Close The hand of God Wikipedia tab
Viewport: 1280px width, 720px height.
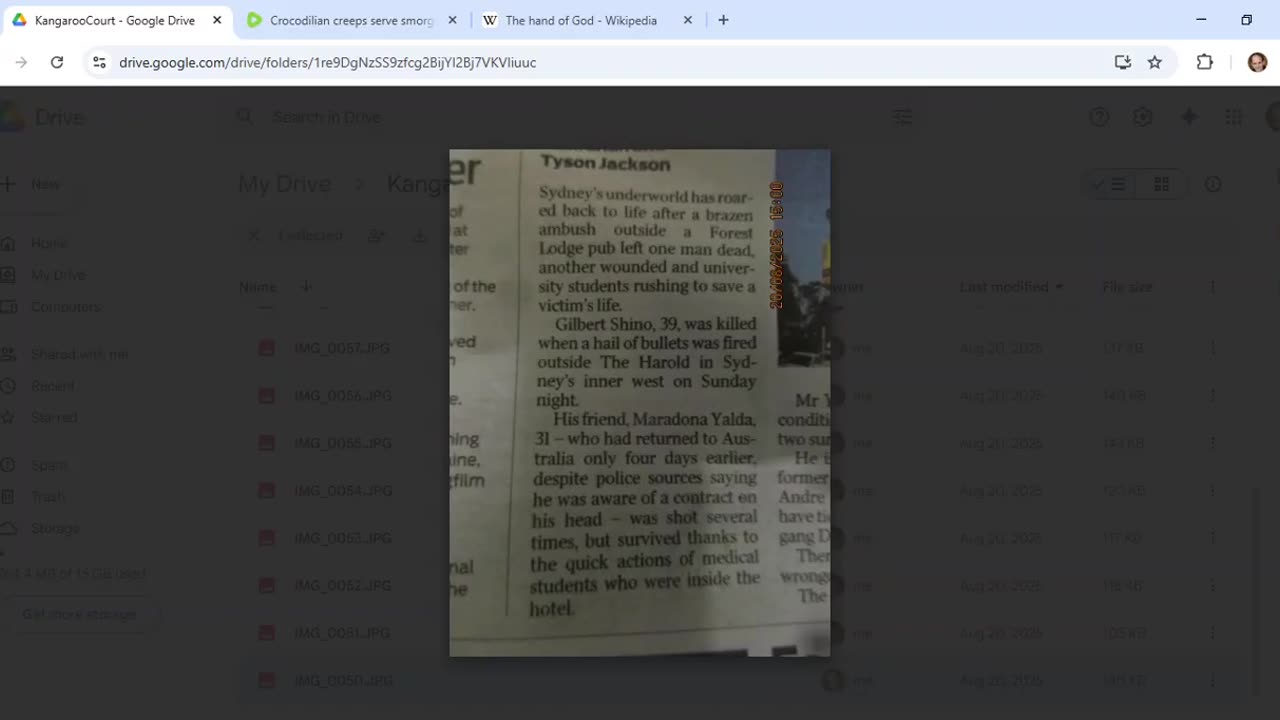point(687,20)
